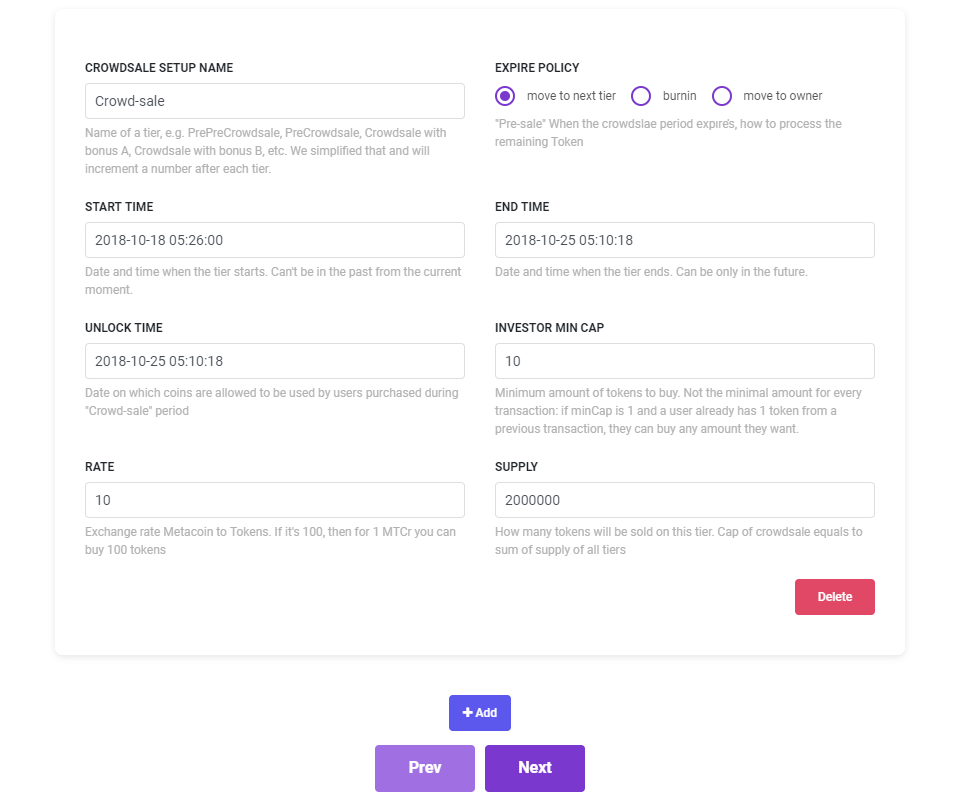The image size is (960, 807).
Task: Click the Crowdsale Setup Name field
Action: (x=275, y=101)
